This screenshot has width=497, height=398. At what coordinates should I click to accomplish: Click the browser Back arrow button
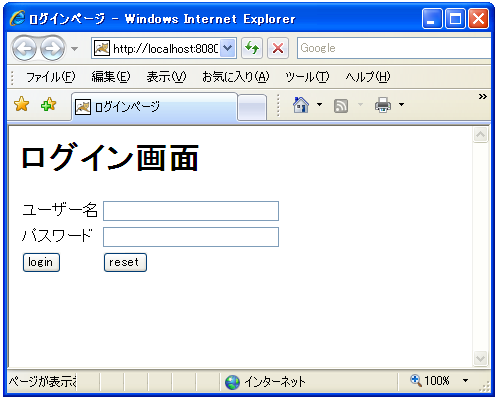point(24,49)
